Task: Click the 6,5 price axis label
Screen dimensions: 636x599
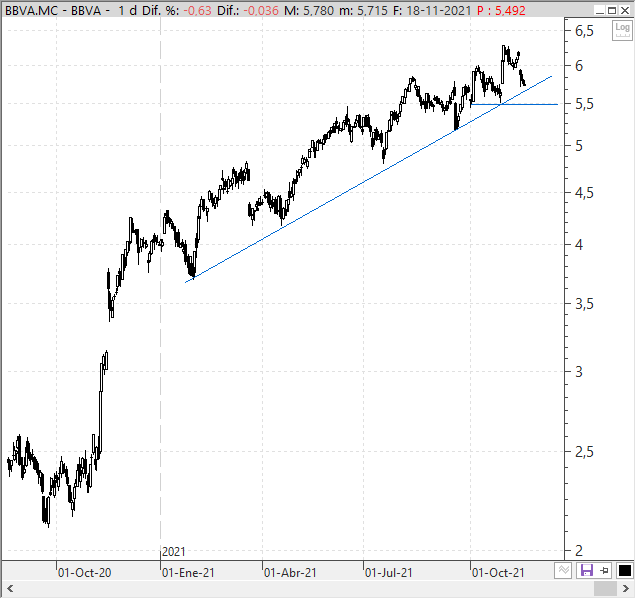Action: (584, 30)
